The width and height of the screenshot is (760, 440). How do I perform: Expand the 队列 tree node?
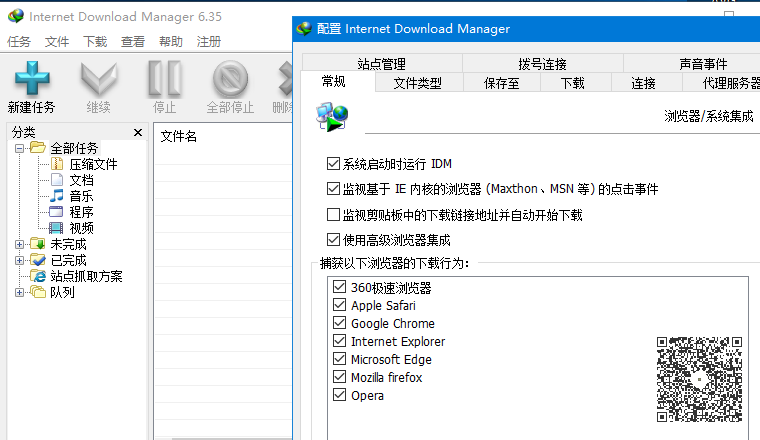point(19,292)
